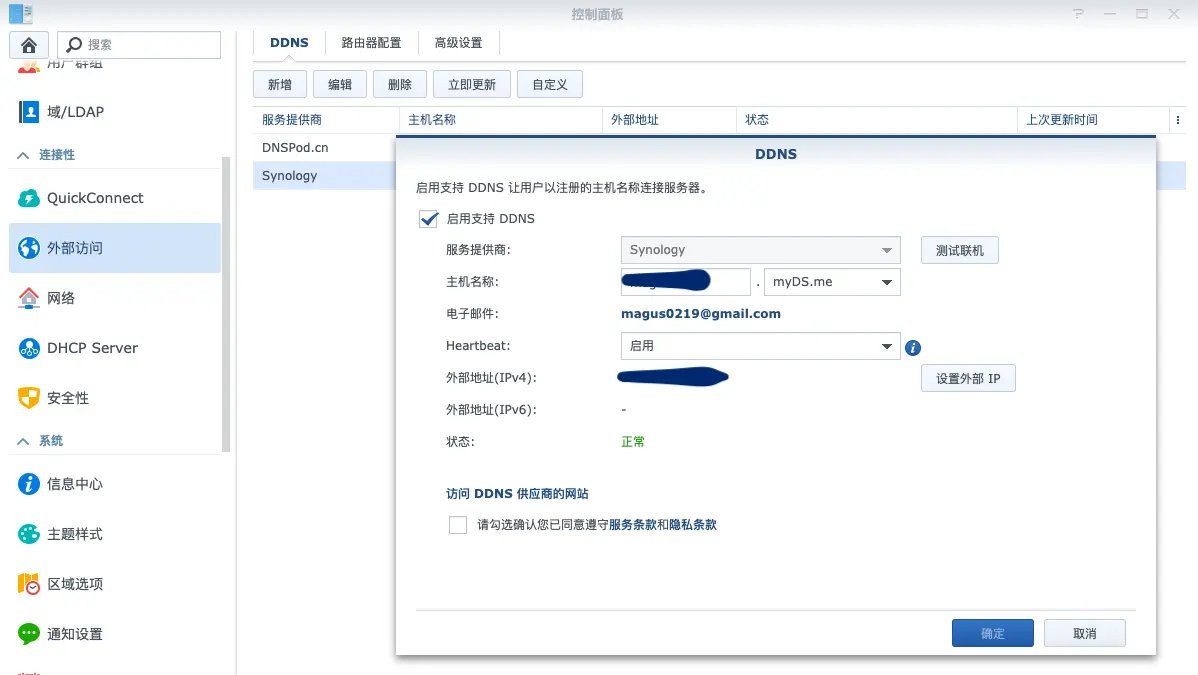The image size is (1198, 675).
Task: Switch to the Router Configuration tab
Action: tap(371, 43)
